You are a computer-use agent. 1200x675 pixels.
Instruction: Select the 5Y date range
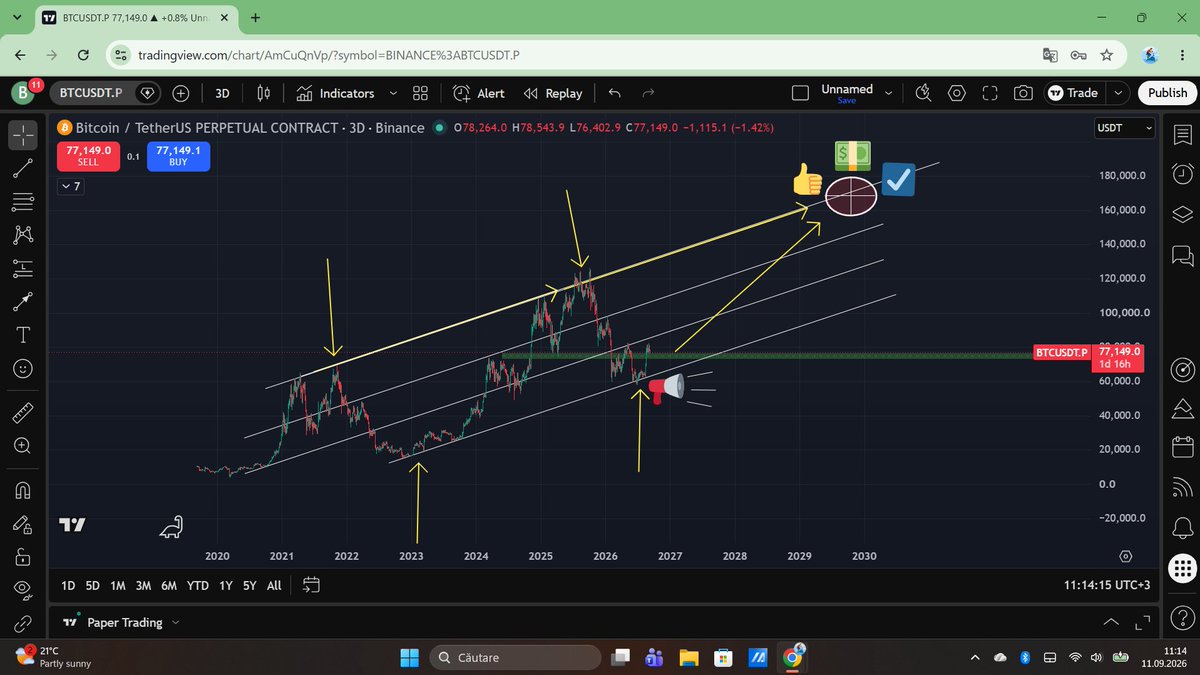pyautogui.click(x=250, y=585)
